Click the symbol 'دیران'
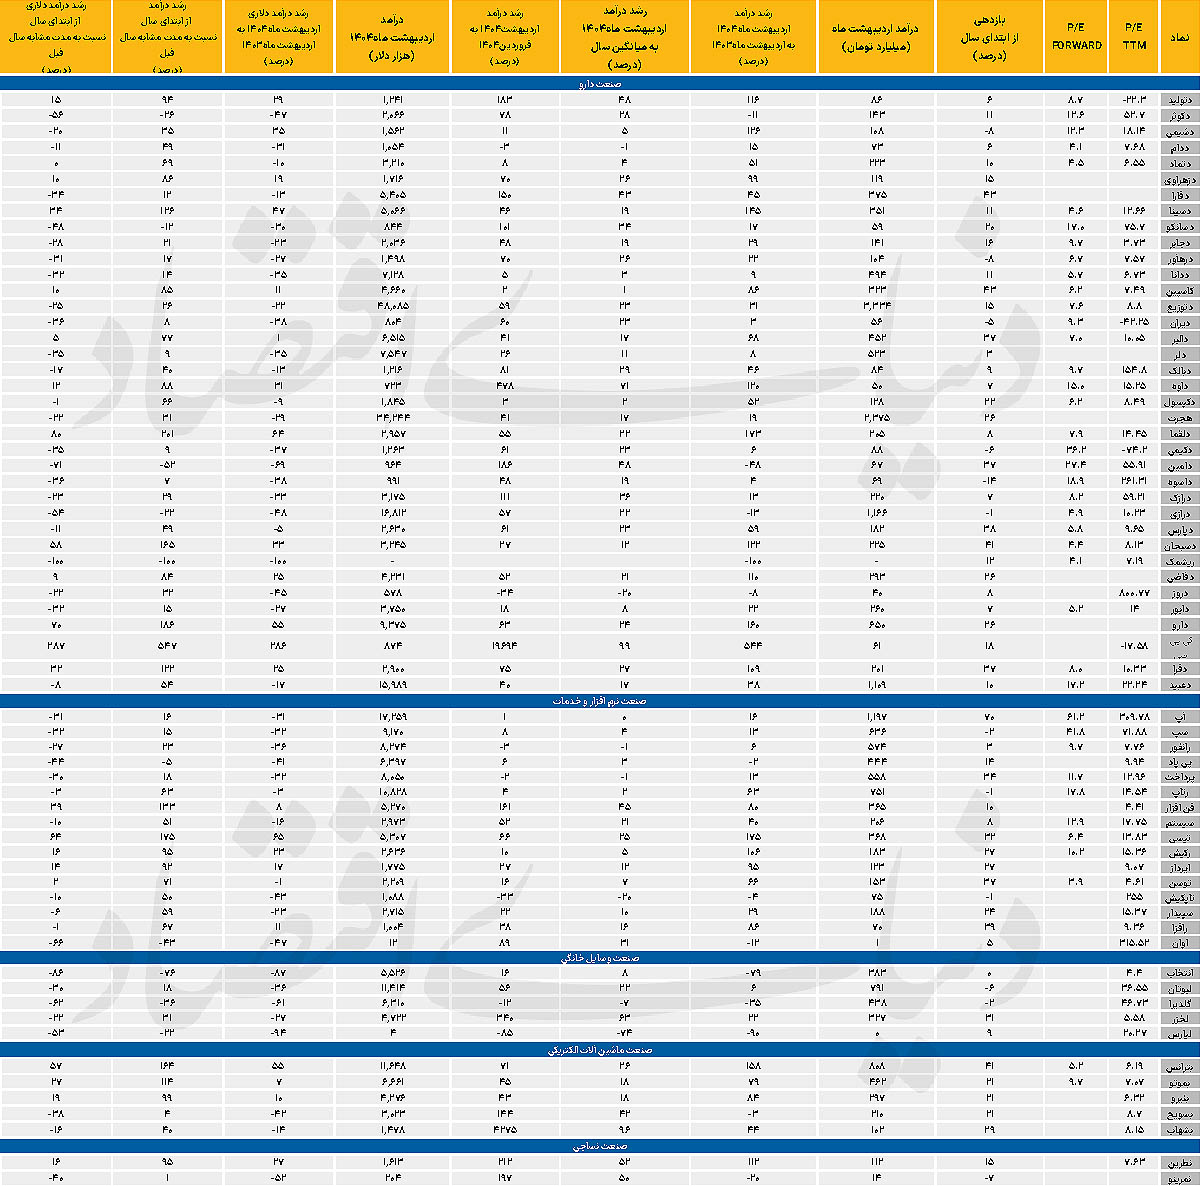The image size is (1200, 1186). click(1179, 321)
